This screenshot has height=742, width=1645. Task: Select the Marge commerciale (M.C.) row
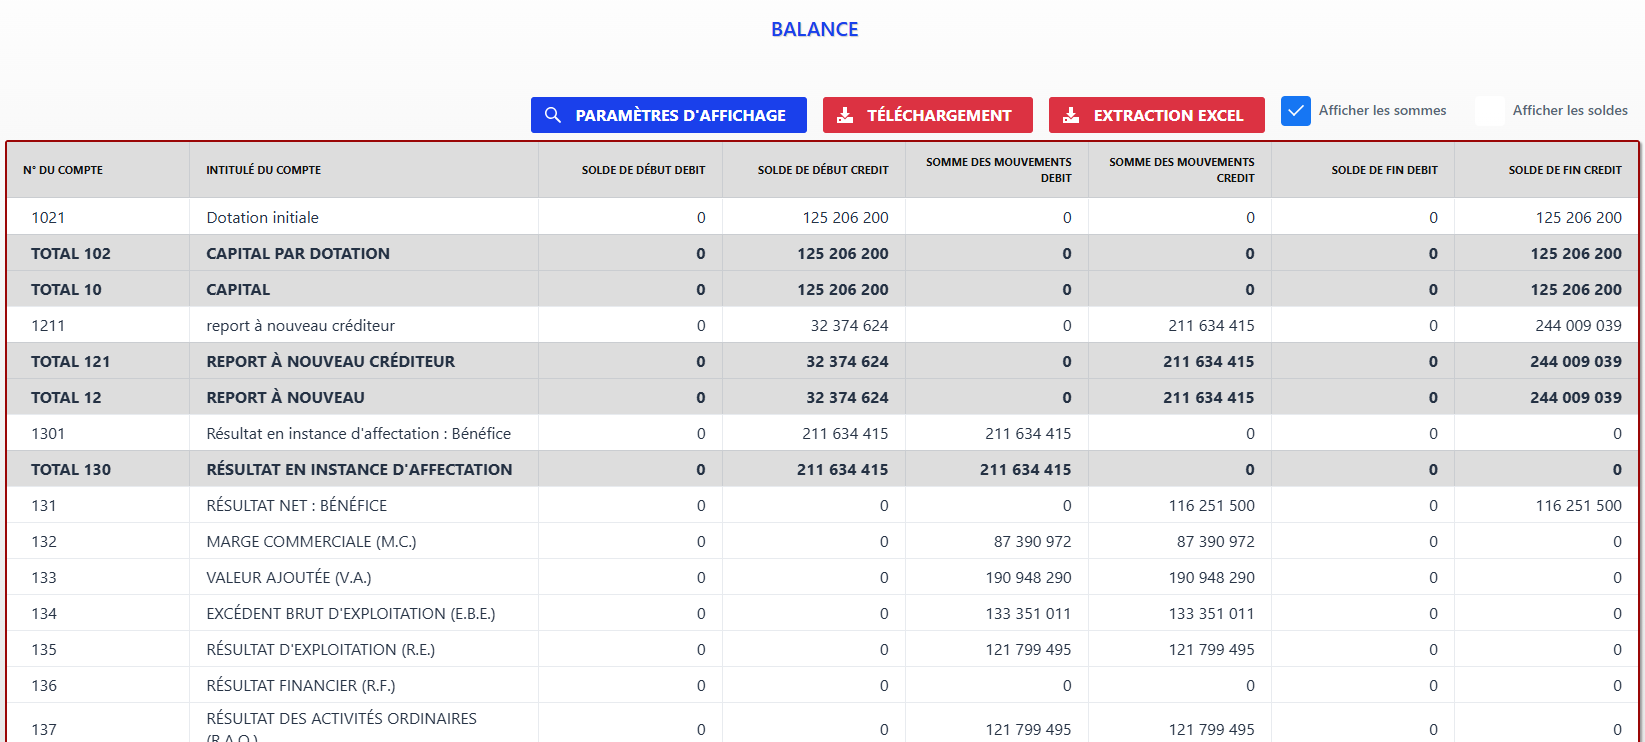(x=311, y=541)
